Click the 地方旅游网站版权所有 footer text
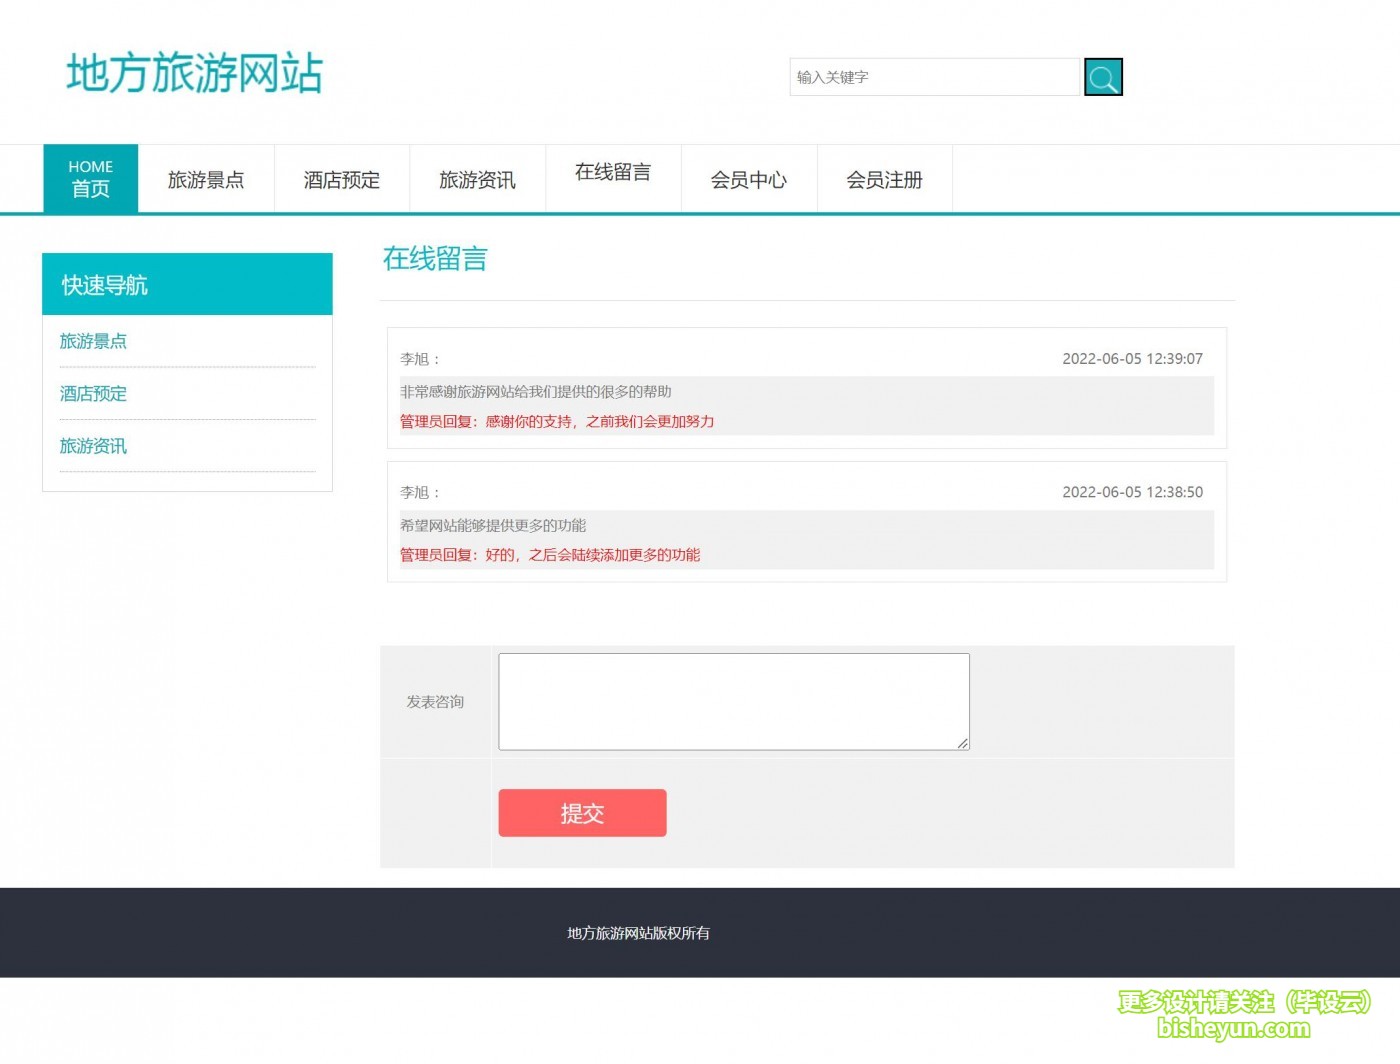Screen dimensions: 1400x1064 coord(637,932)
